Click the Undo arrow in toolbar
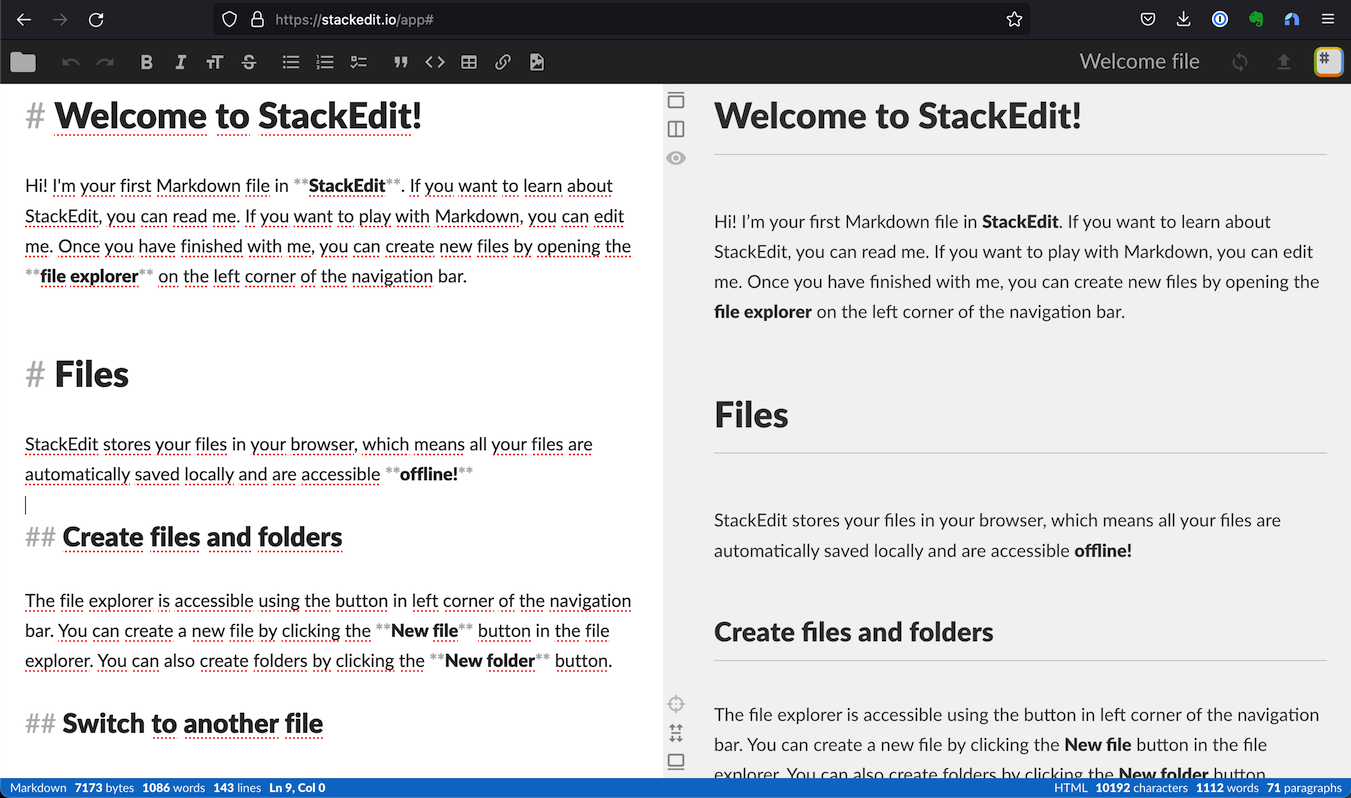The width and height of the screenshot is (1351, 798). (x=71, y=62)
